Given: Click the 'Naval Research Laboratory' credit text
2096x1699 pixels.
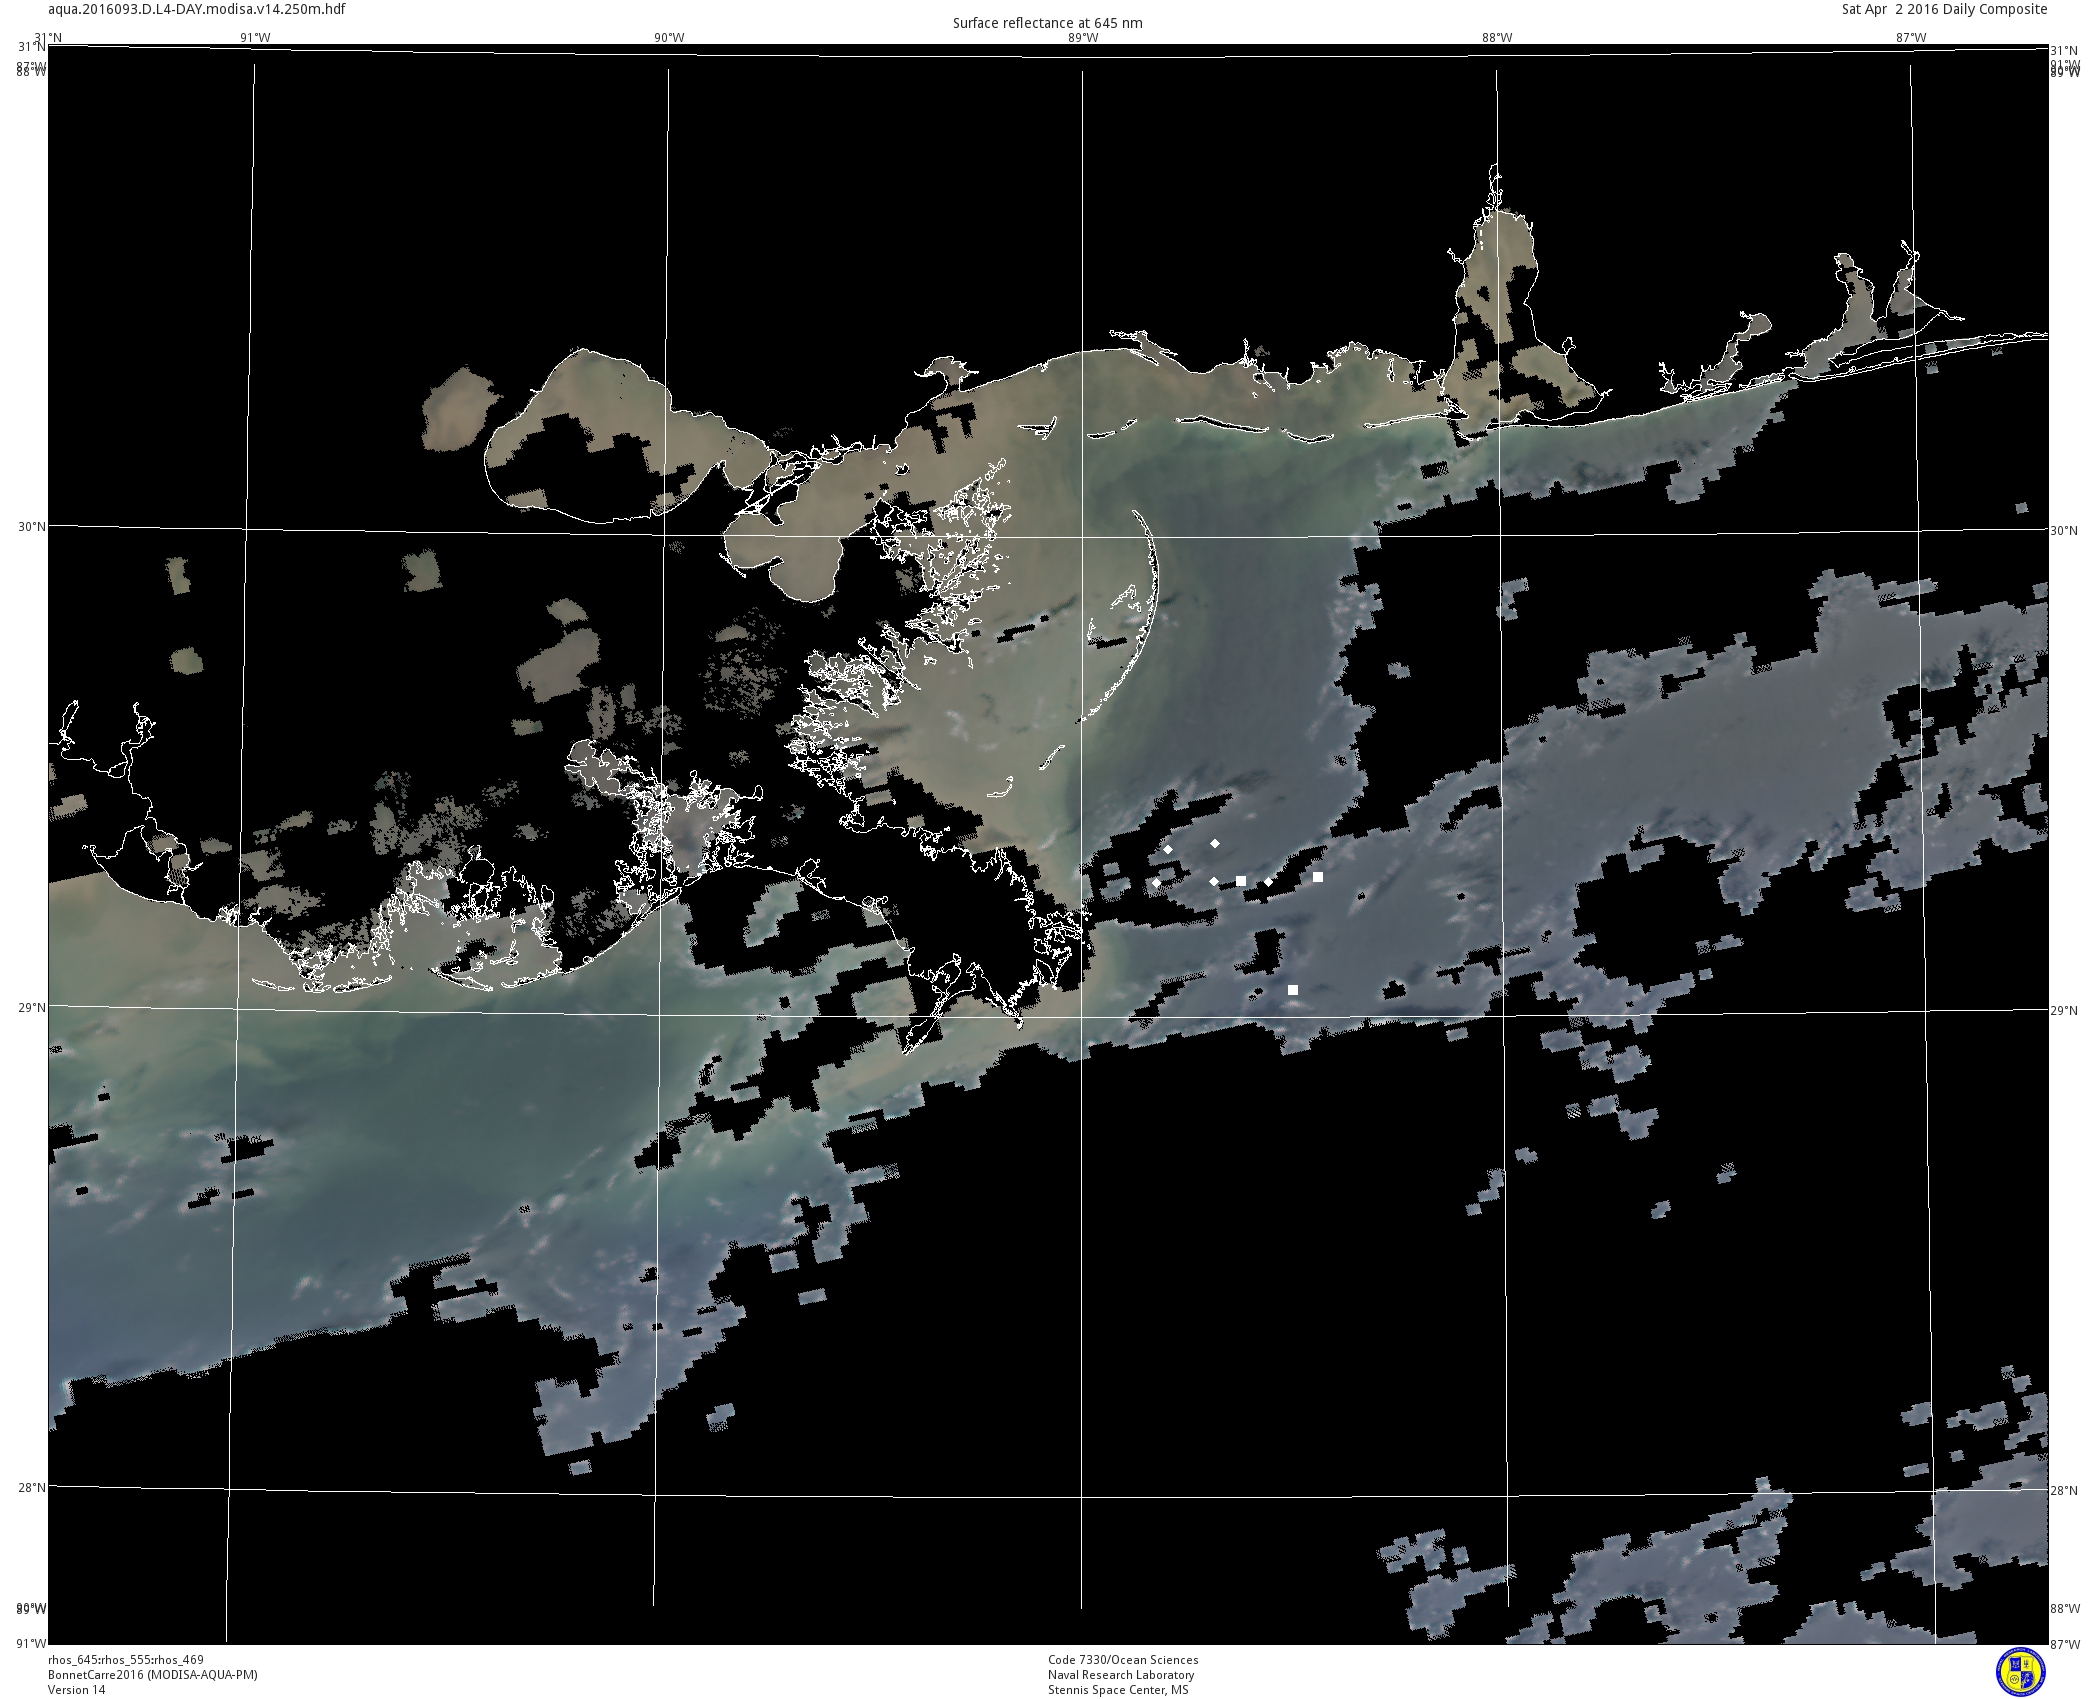Looking at the screenshot, I should [x=1120, y=1675].
